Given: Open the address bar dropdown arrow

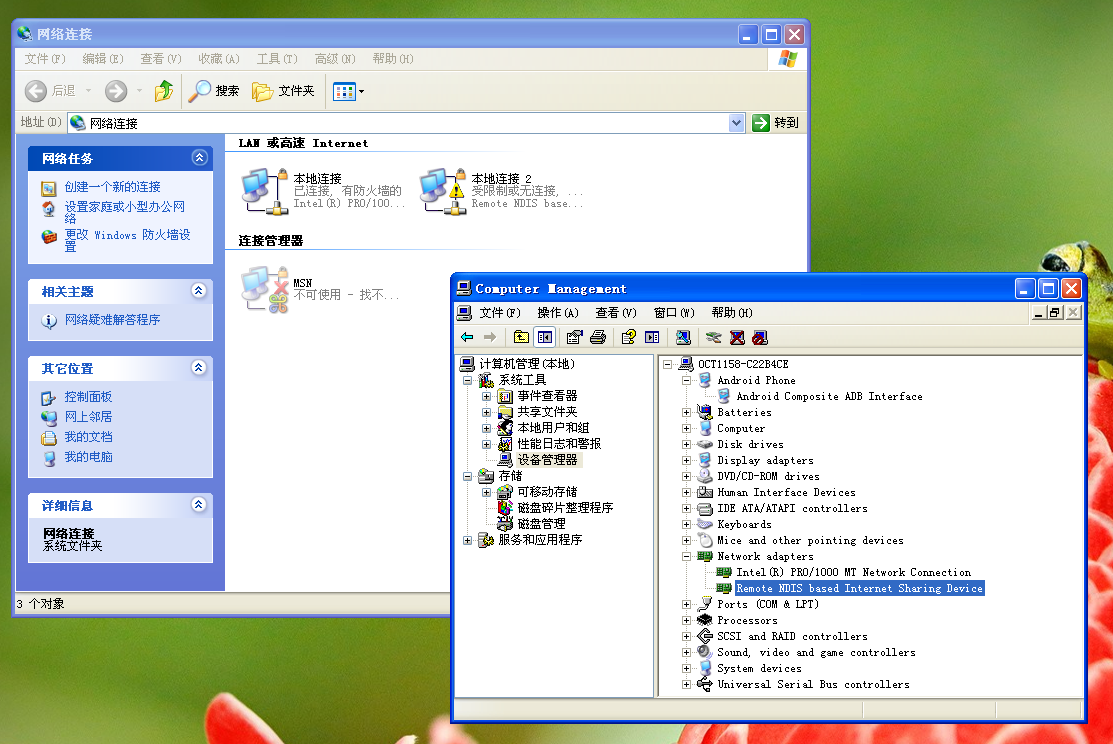Looking at the screenshot, I should 737,122.
